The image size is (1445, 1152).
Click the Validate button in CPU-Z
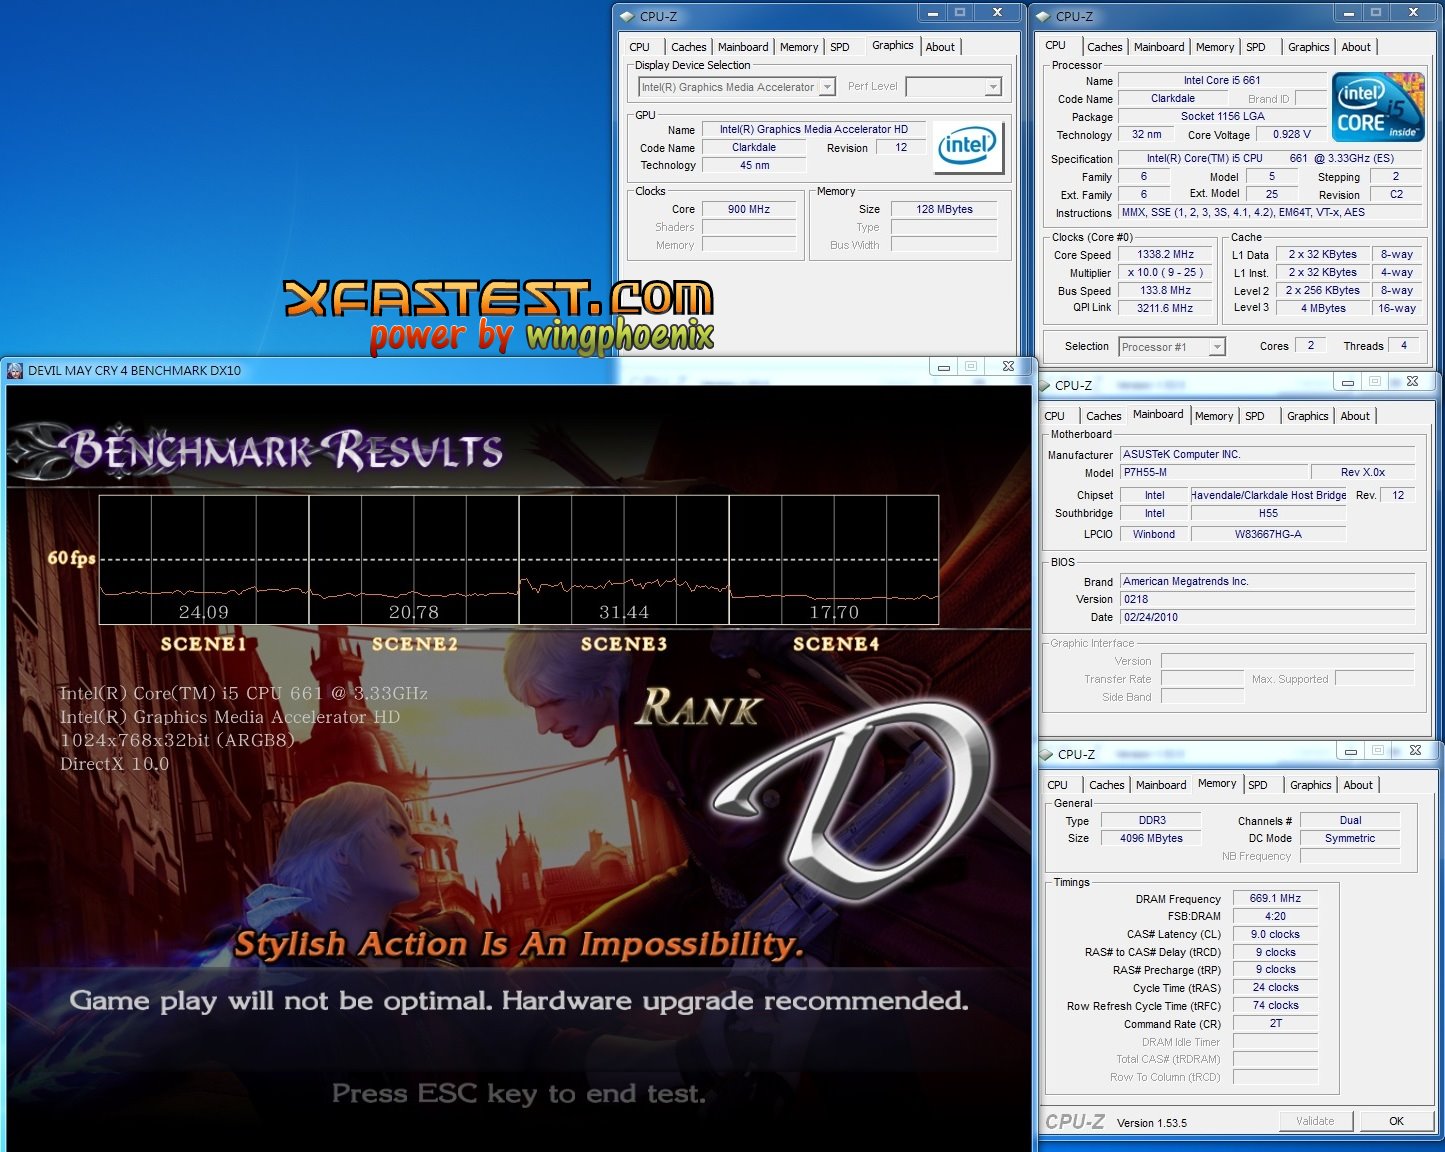(1315, 1121)
